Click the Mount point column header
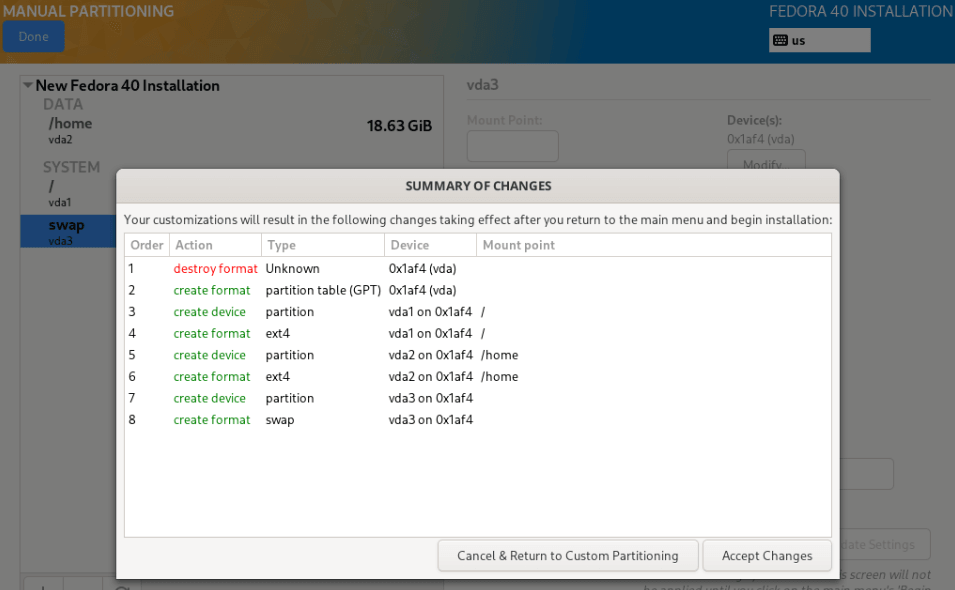Image resolution: width=955 pixels, height=590 pixels. pyautogui.click(x=654, y=245)
